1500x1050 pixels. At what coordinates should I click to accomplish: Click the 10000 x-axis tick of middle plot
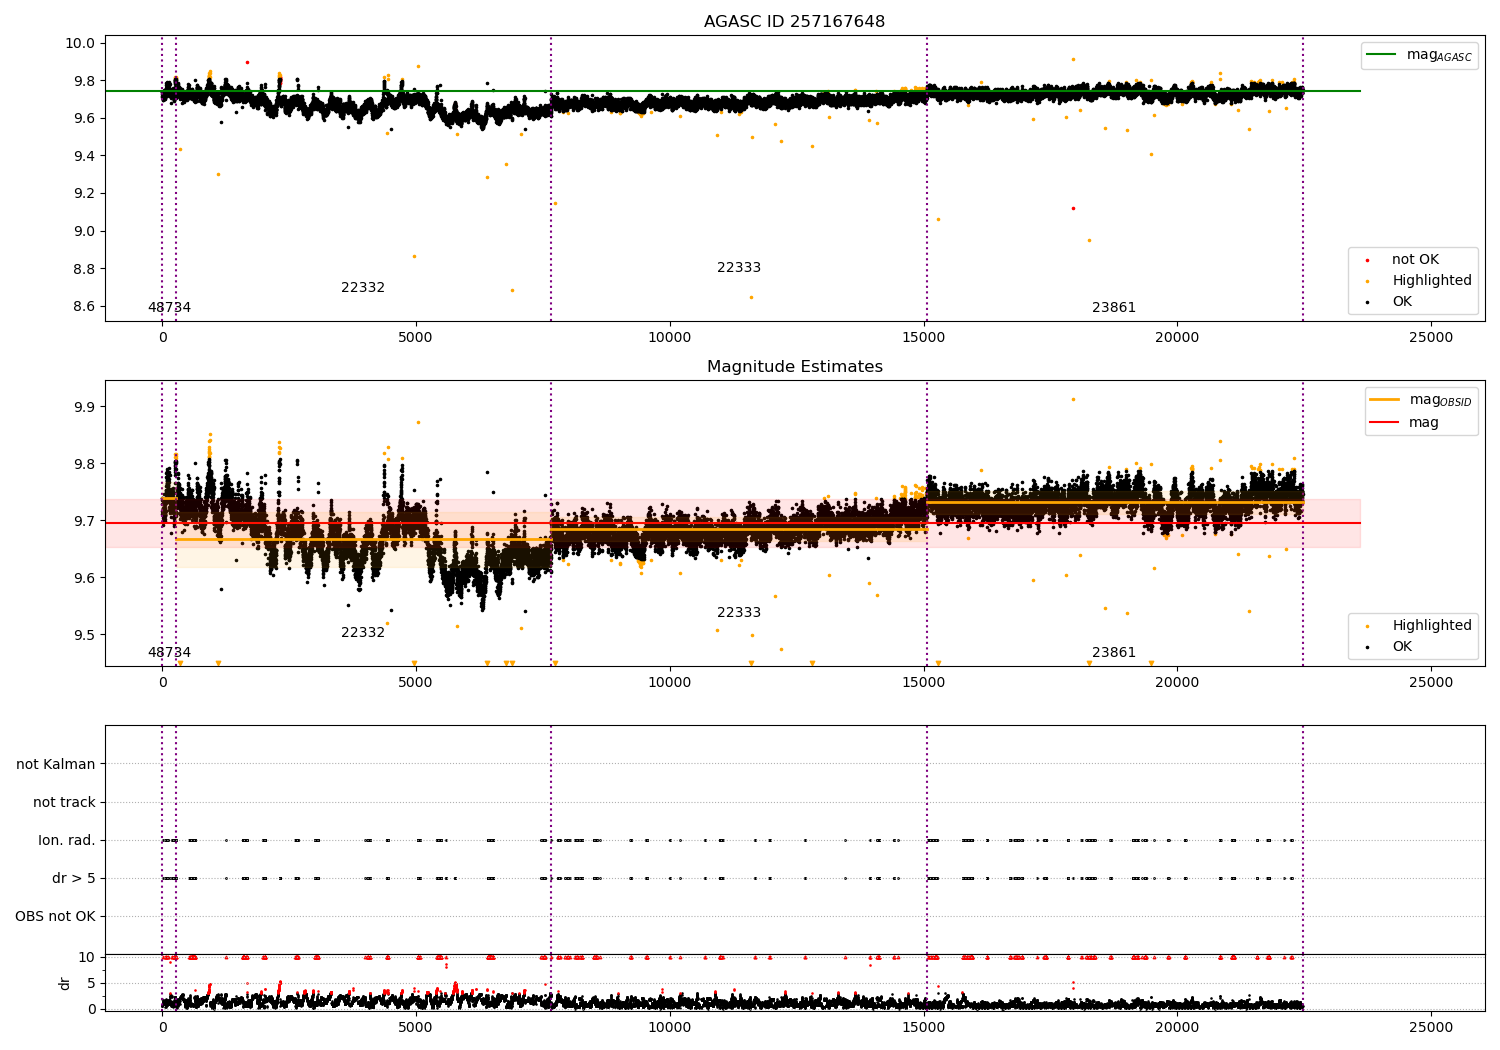coord(669,683)
